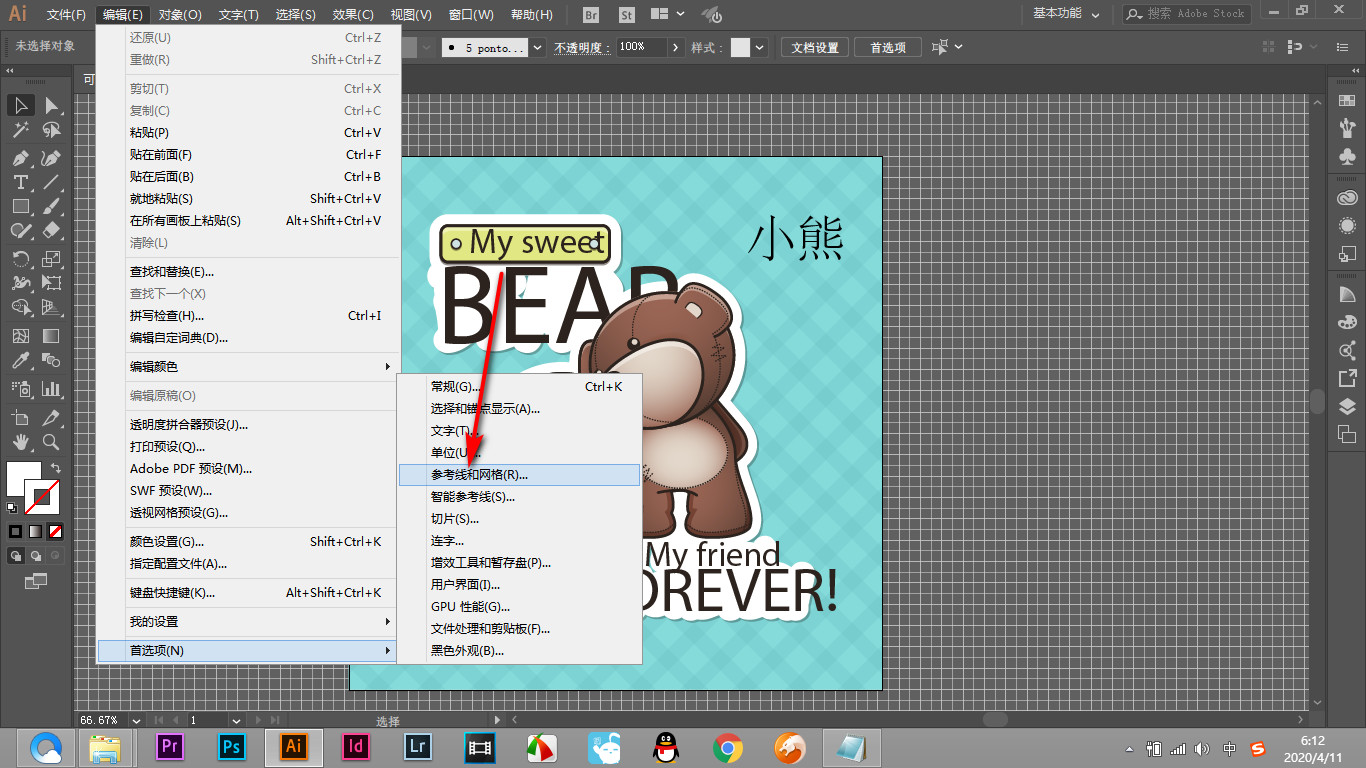The width and height of the screenshot is (1366, 768).
Task: Pick the Eyedropper tool
Action: pos(20,361)
